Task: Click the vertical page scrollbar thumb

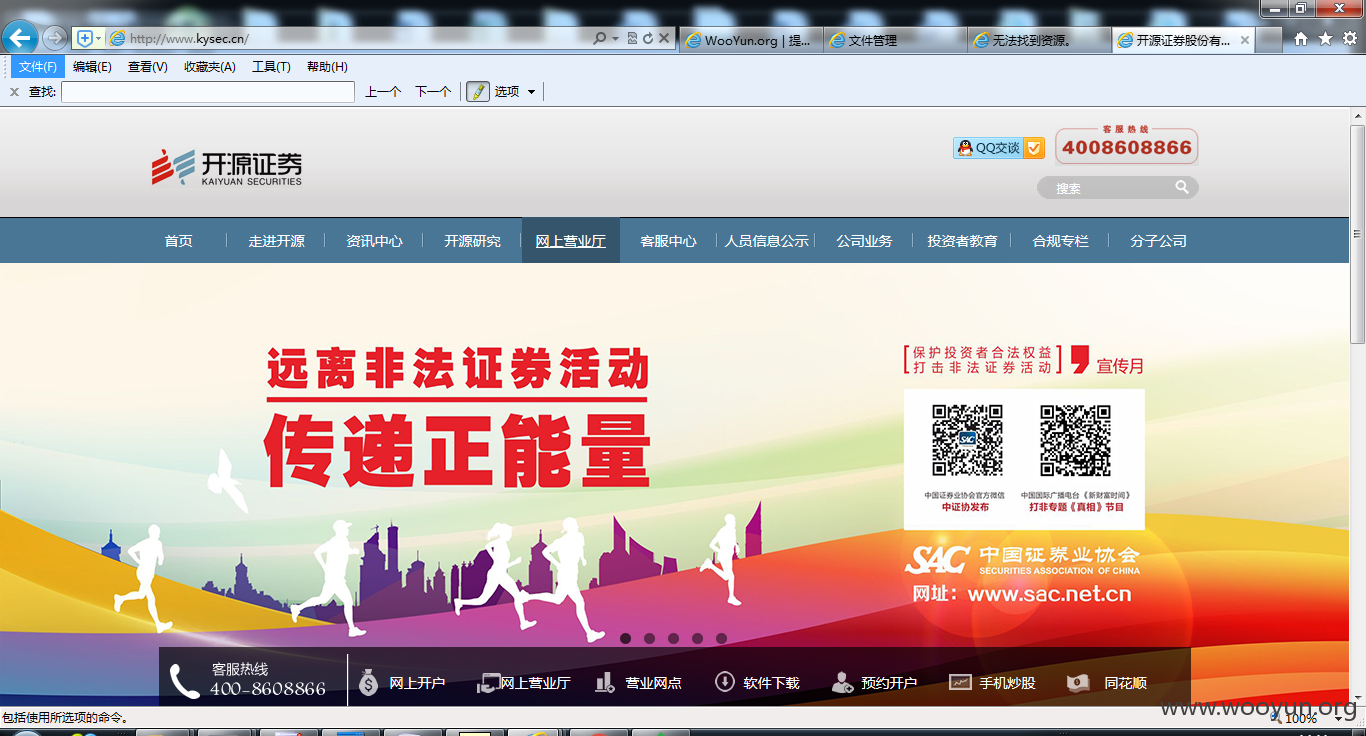Action: click(x=1357, y=234)
